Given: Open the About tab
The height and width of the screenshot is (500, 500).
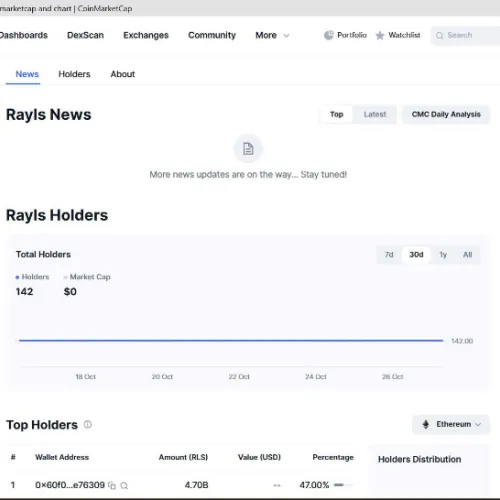Looking at the screenshot, I should coord(123,74).
